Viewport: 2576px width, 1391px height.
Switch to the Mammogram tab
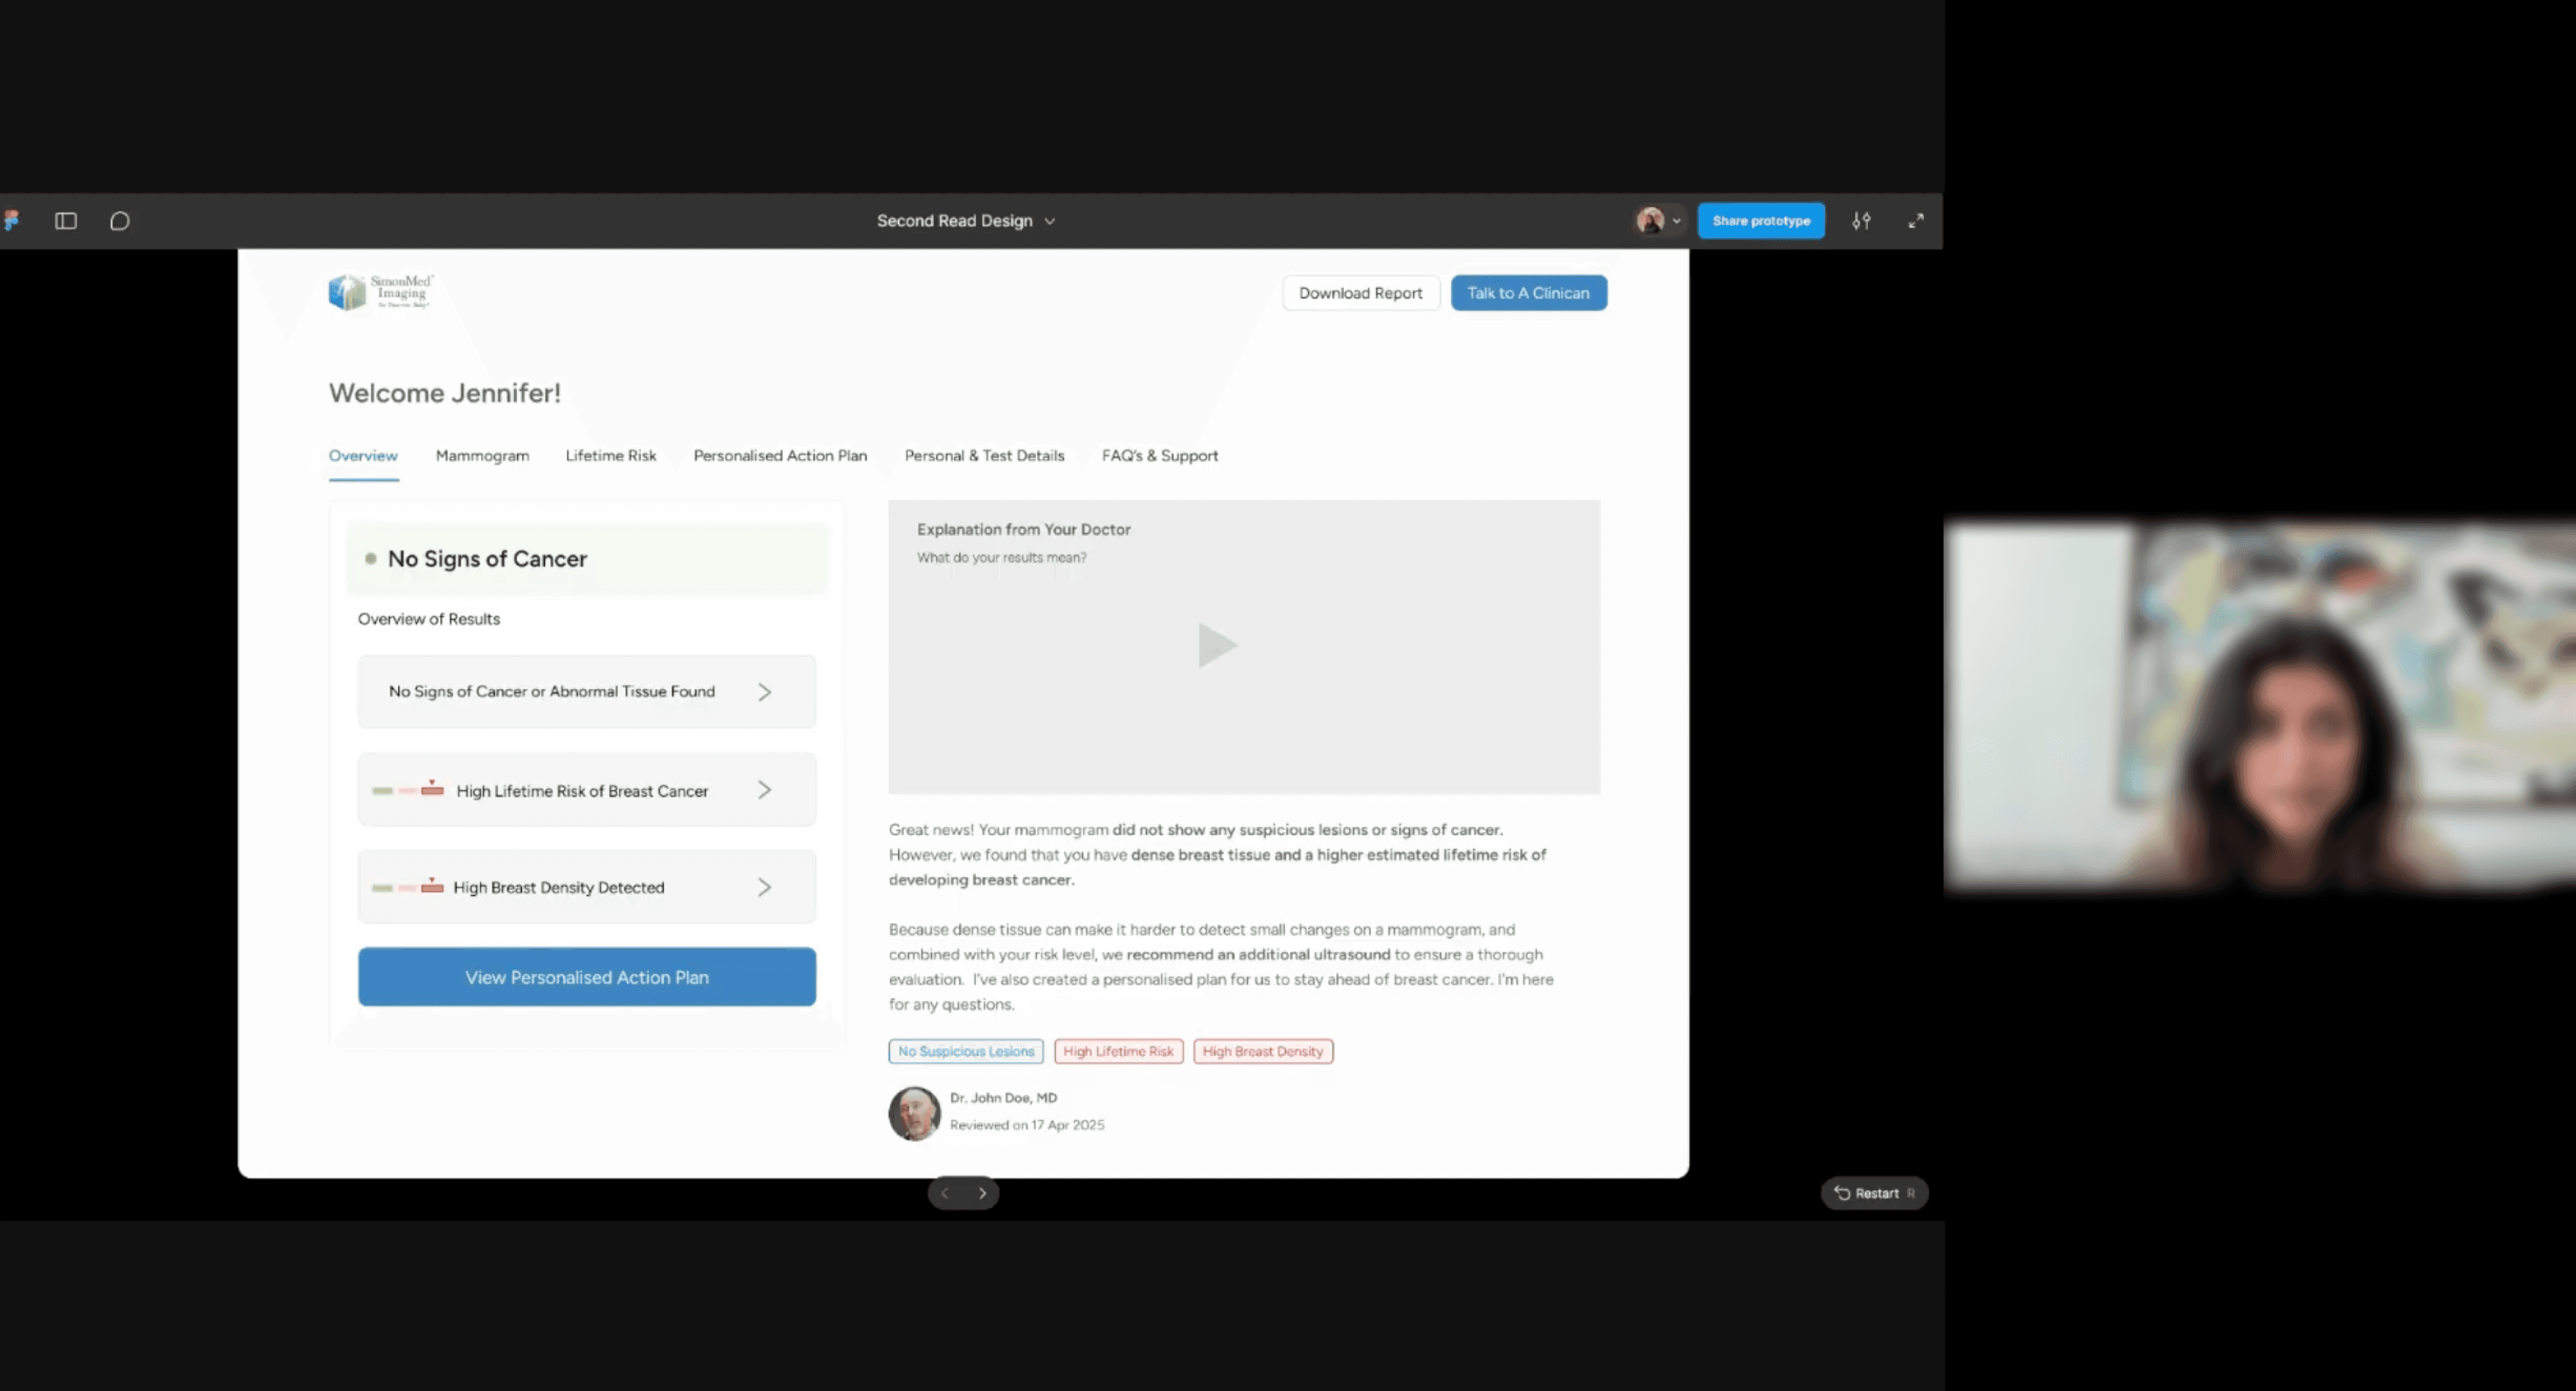click(x=482, y=456)
